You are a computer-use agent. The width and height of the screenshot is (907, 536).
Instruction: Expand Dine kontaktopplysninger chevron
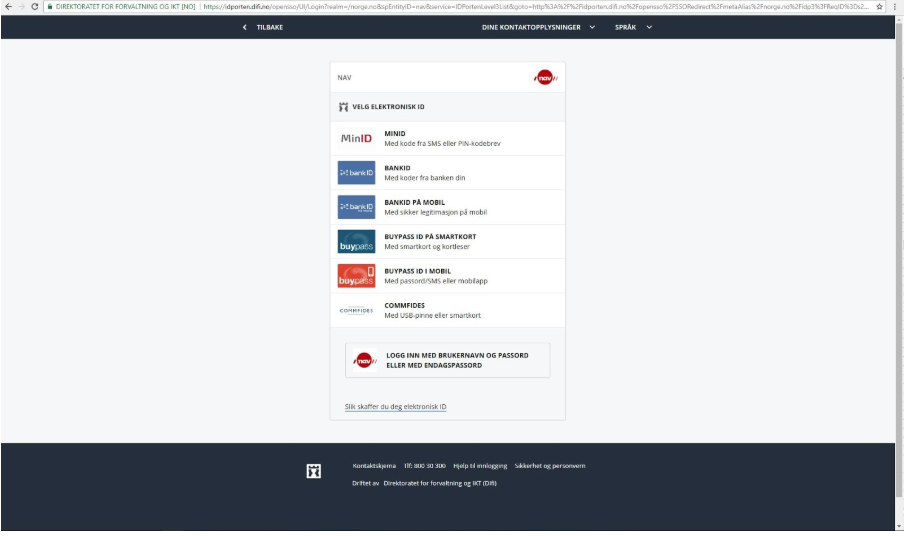click(592, 27)
